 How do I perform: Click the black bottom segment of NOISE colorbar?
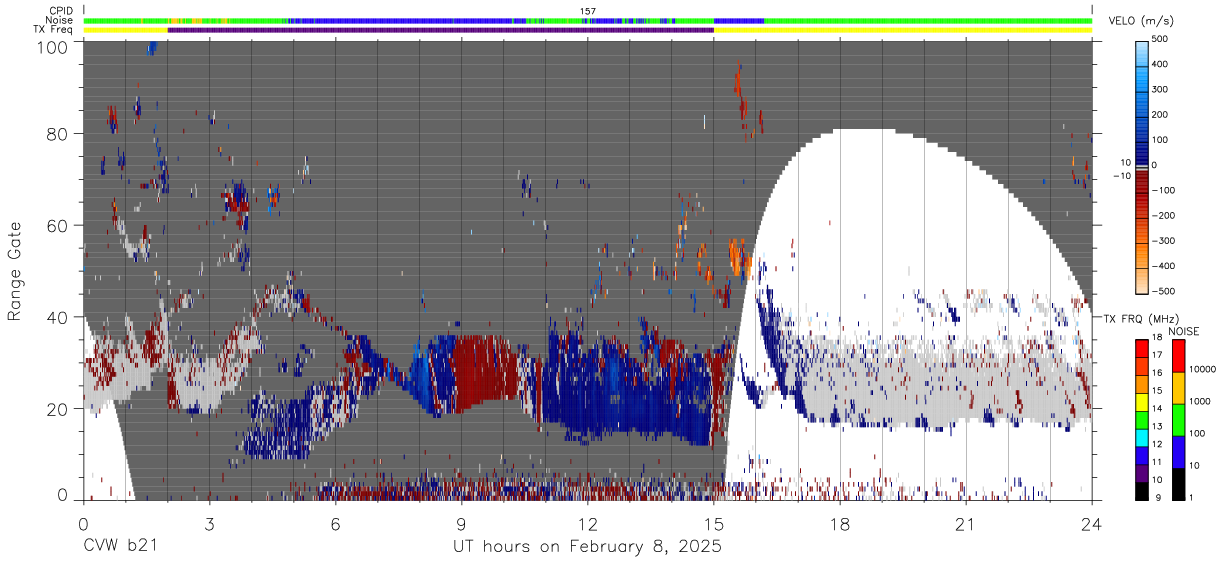(1177, 484)
